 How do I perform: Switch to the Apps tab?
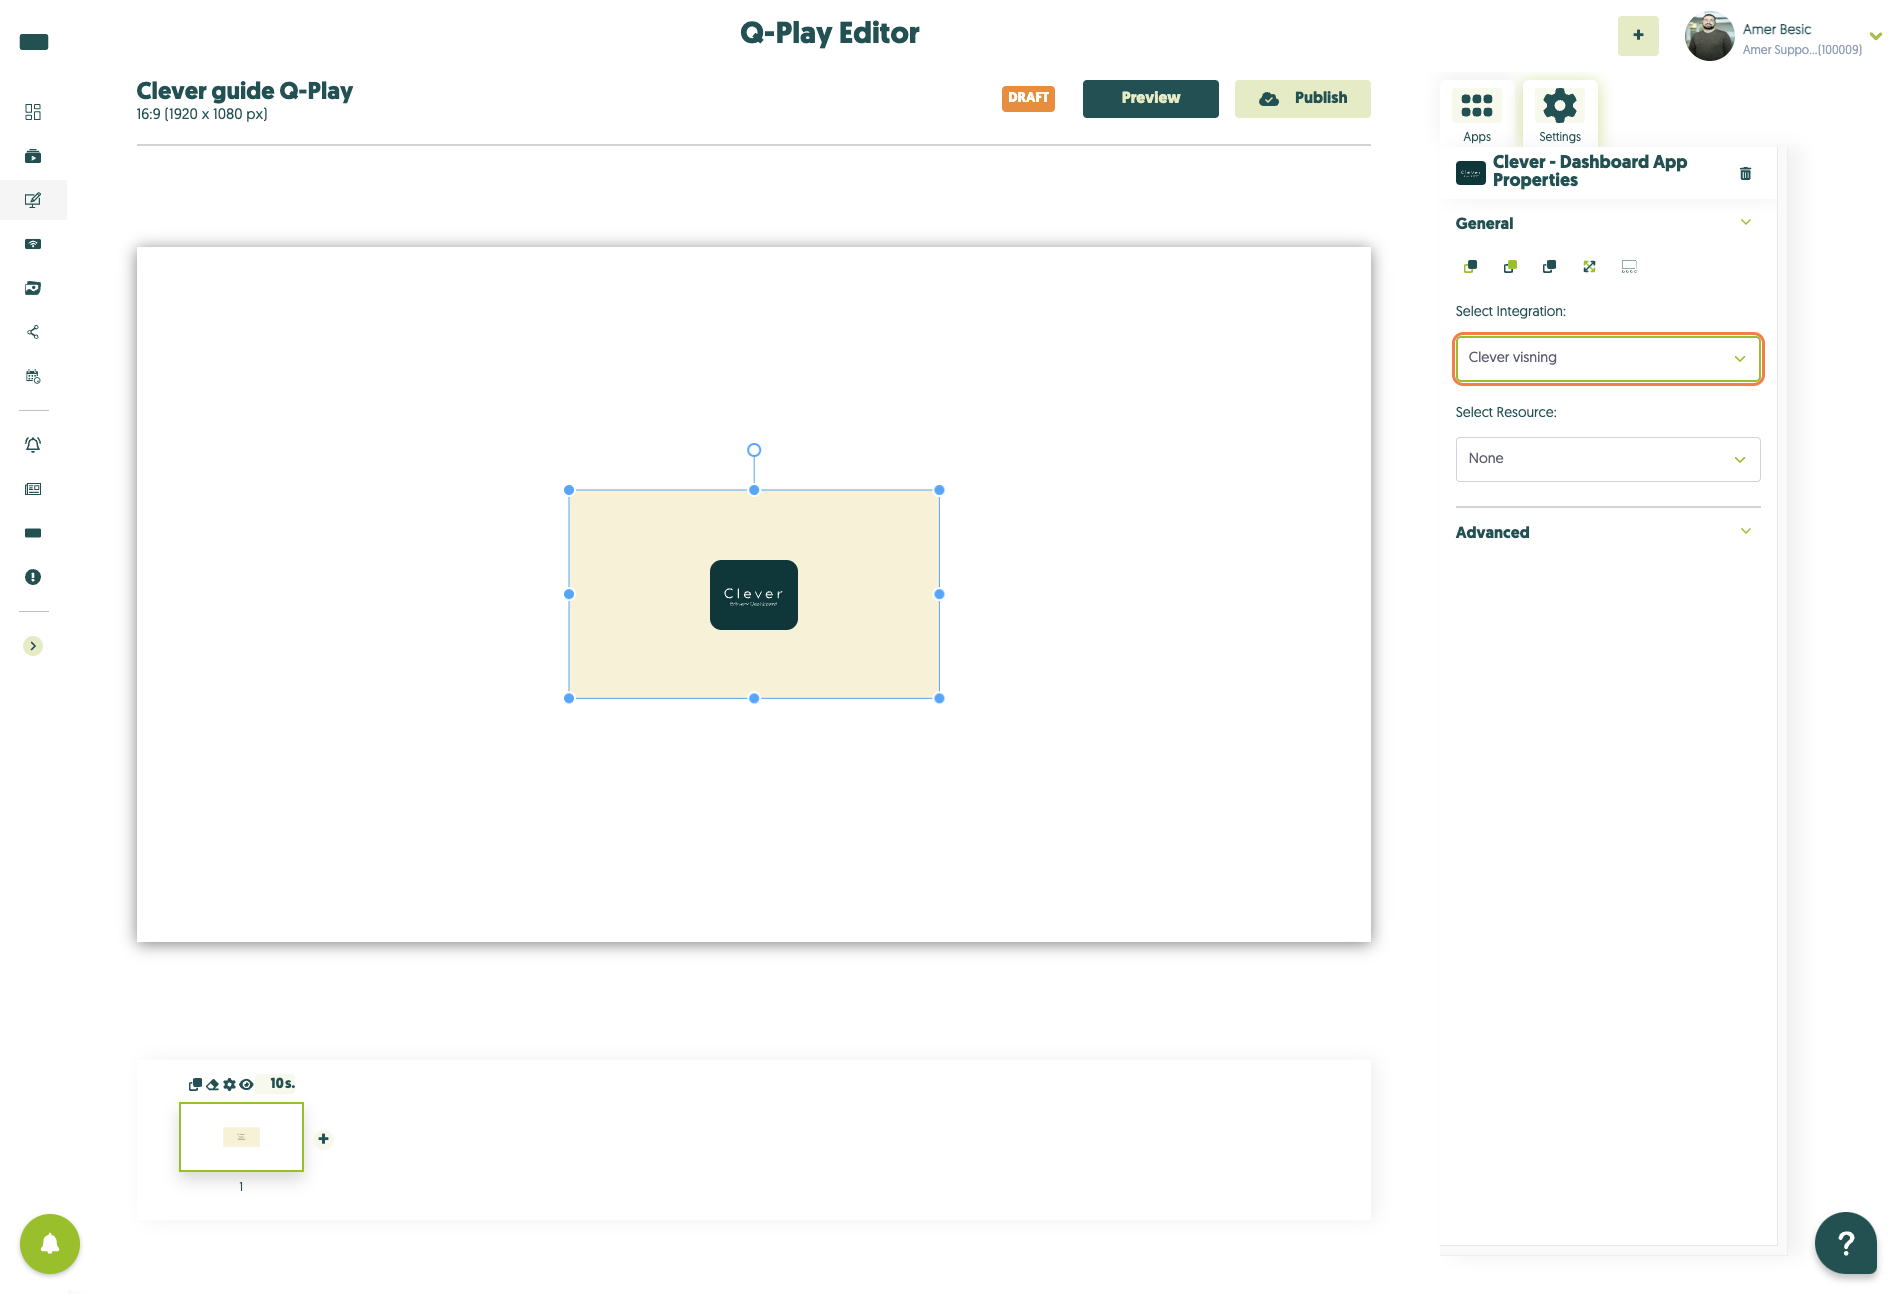click(1477, 115)
